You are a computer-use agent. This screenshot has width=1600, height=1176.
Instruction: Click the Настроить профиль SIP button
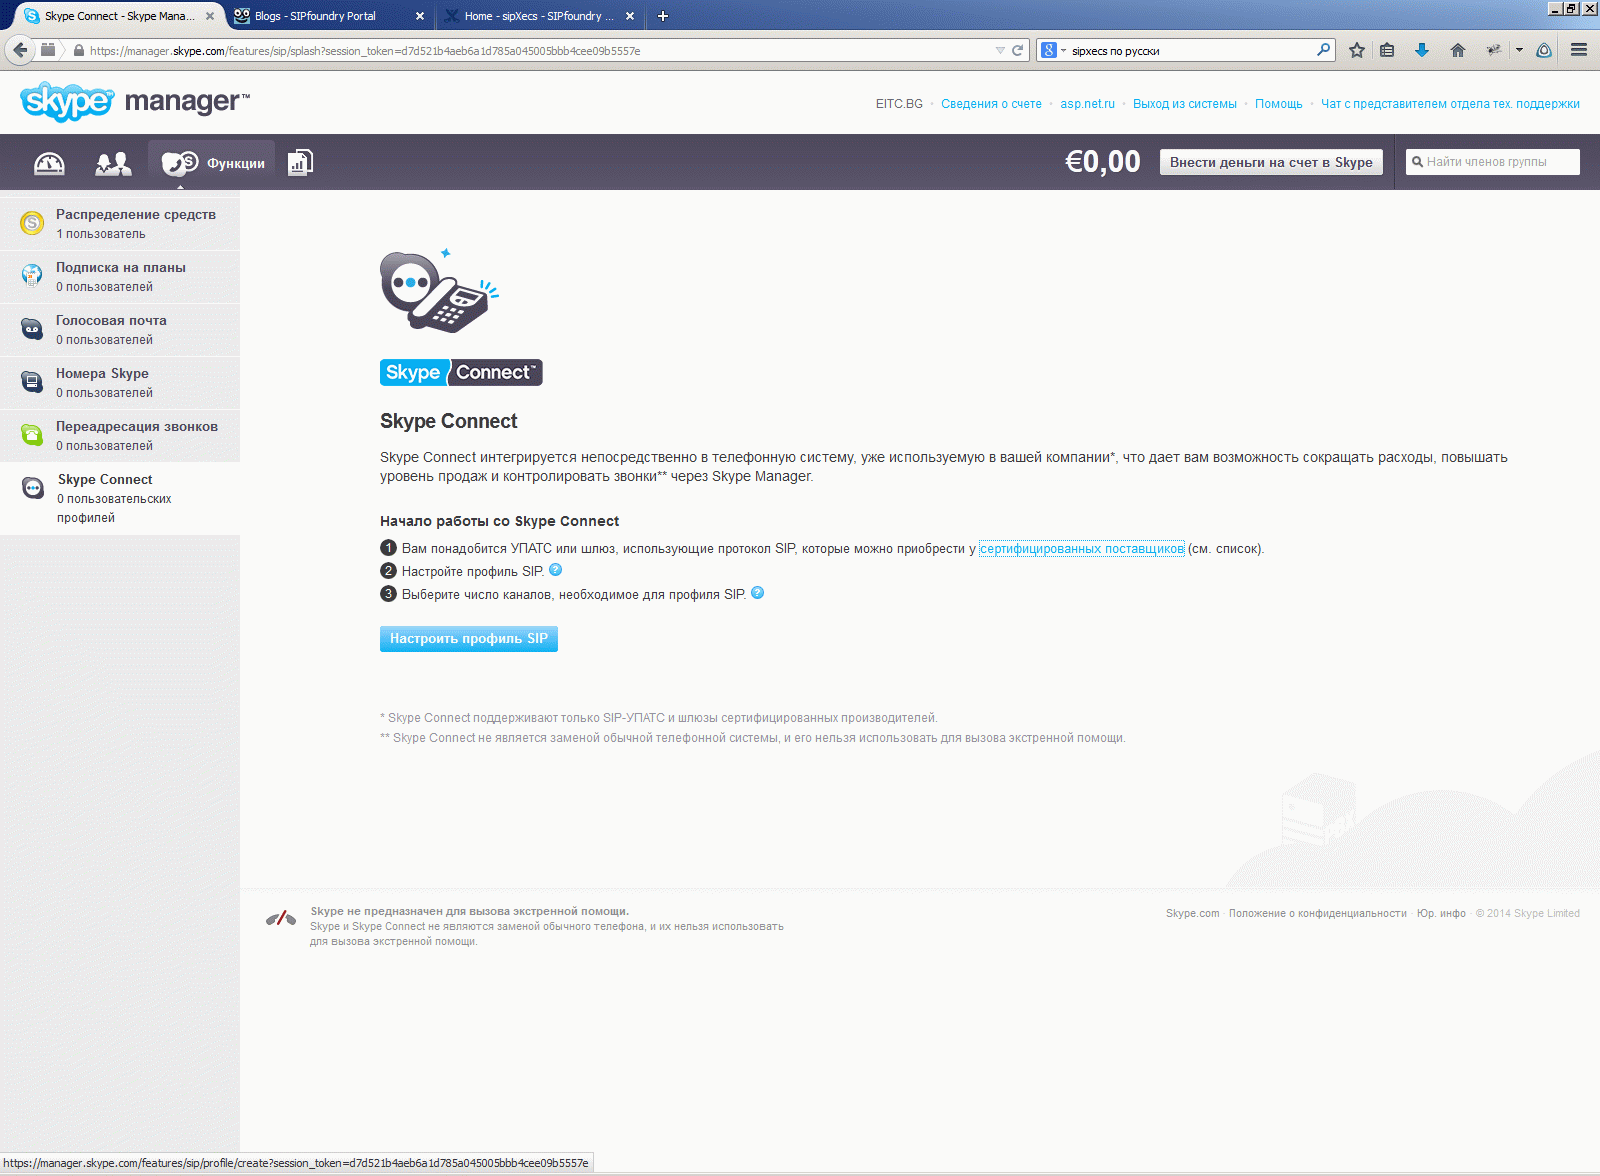pyautogui.click(x=469, y=639)
